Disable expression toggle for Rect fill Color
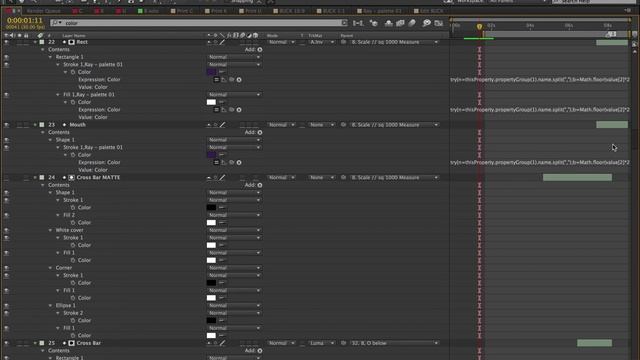Screen dimensions: 640x360 (216, 110)
